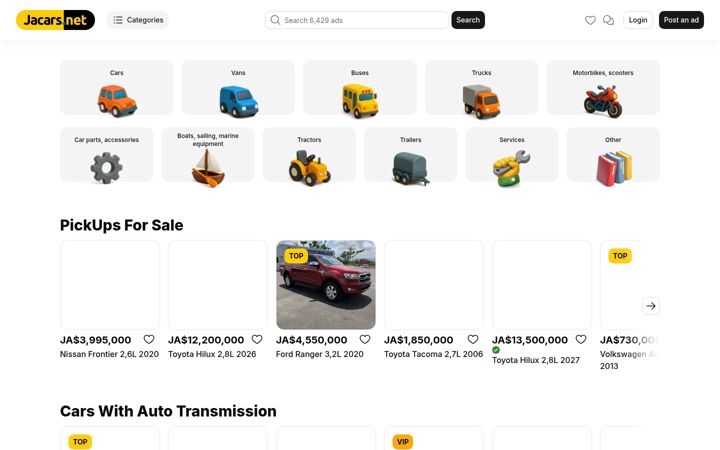The width and height of the screenshot is (720, 450).
Task: Open the Other category books icon
Action: [x=614, y=169]
